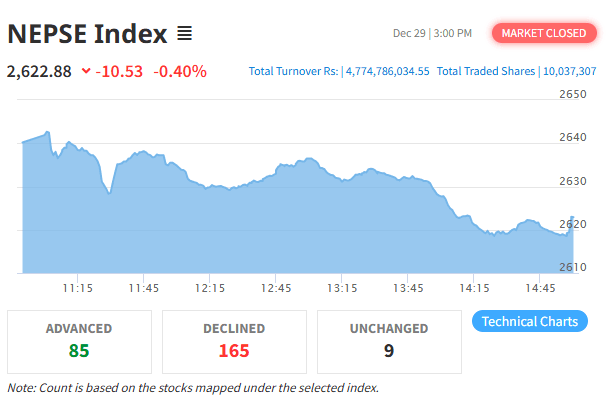Click the red down arrow indicator
The image size is (610, 419).
(x=85, y=71)
